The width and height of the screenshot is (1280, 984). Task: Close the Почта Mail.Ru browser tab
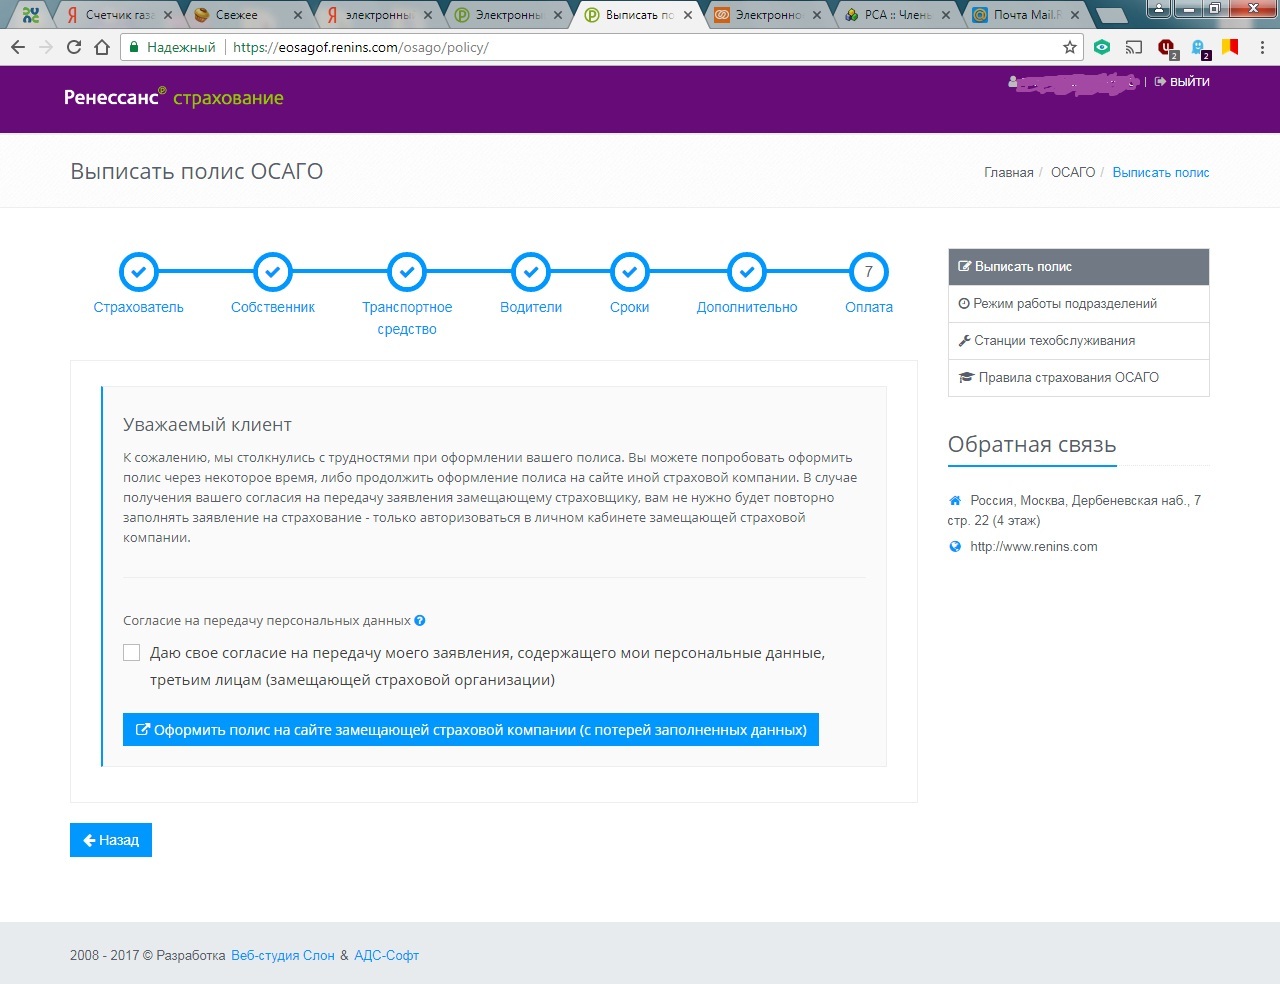[1075, 15]
